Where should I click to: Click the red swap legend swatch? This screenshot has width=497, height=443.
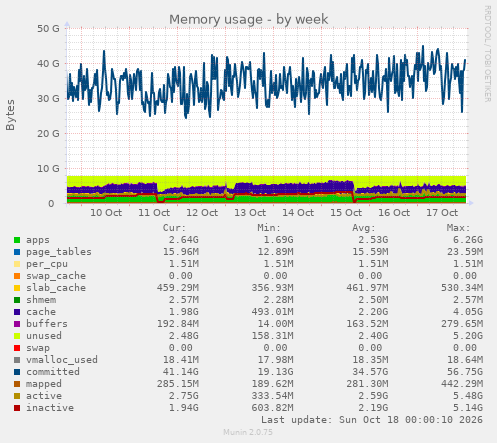17,348
